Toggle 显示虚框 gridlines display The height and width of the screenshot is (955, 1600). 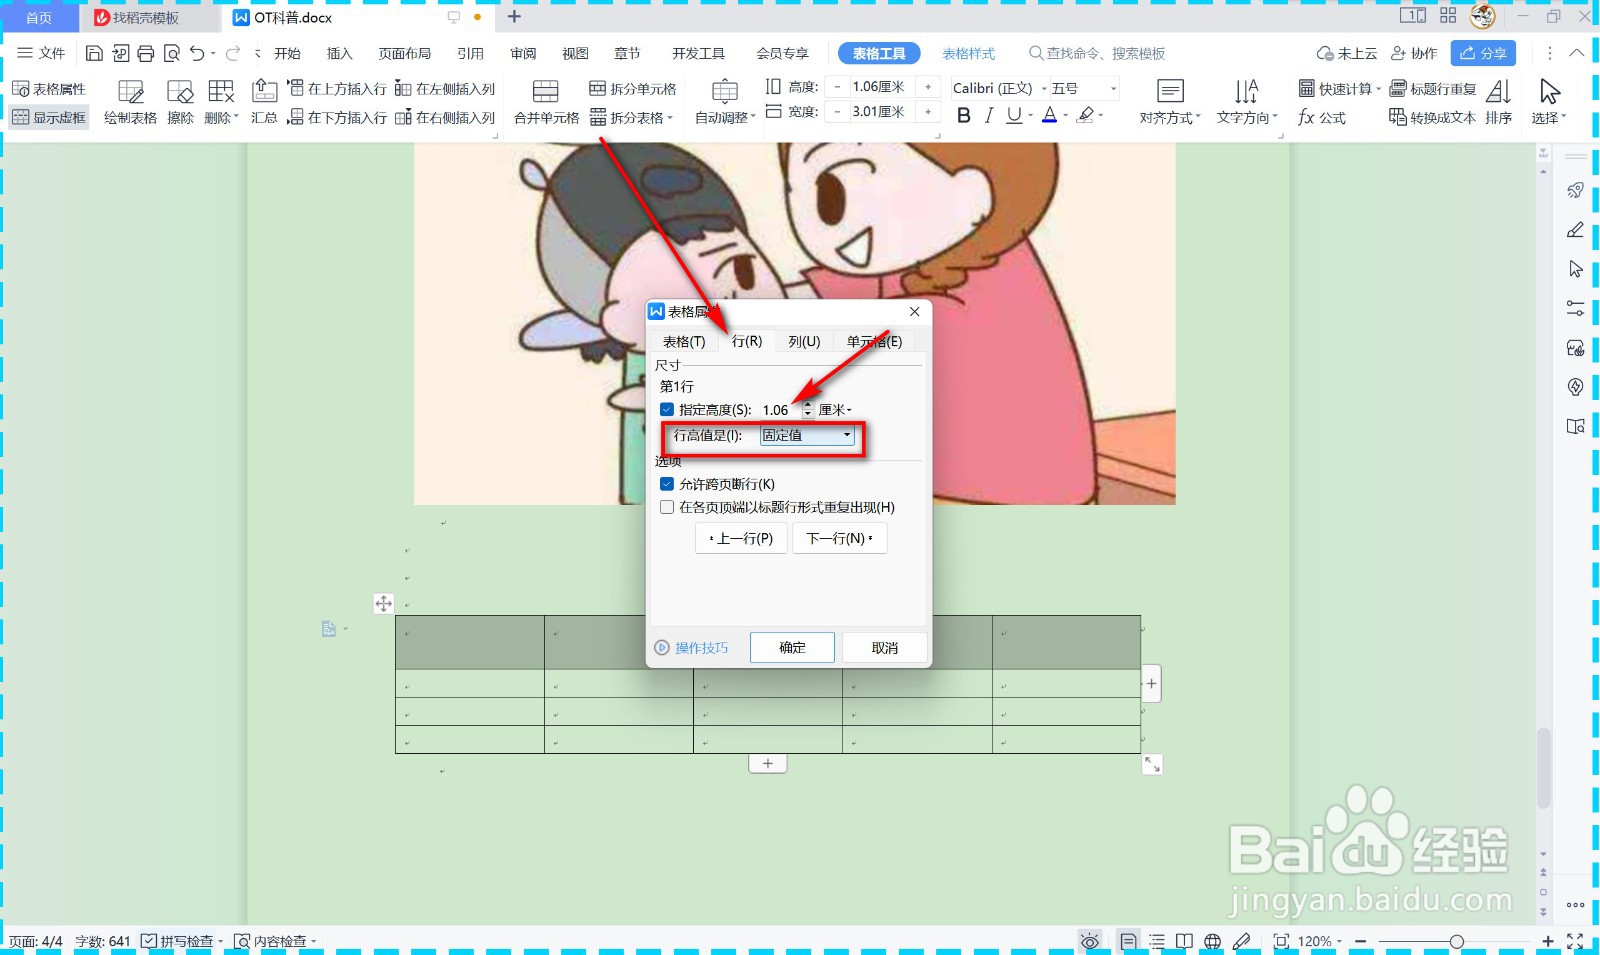49,117
